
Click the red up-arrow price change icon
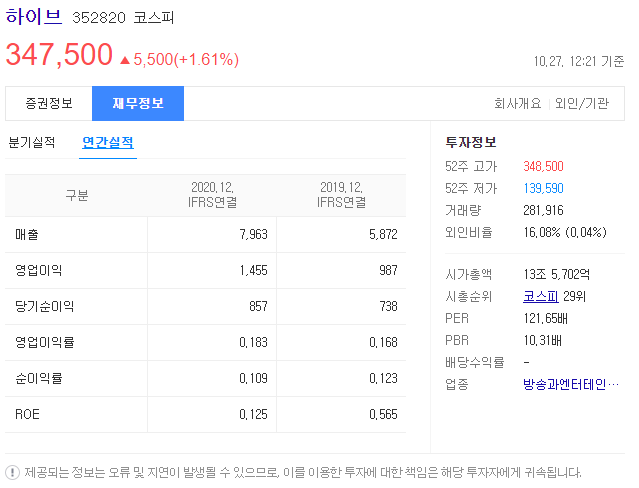pos(125,60)
